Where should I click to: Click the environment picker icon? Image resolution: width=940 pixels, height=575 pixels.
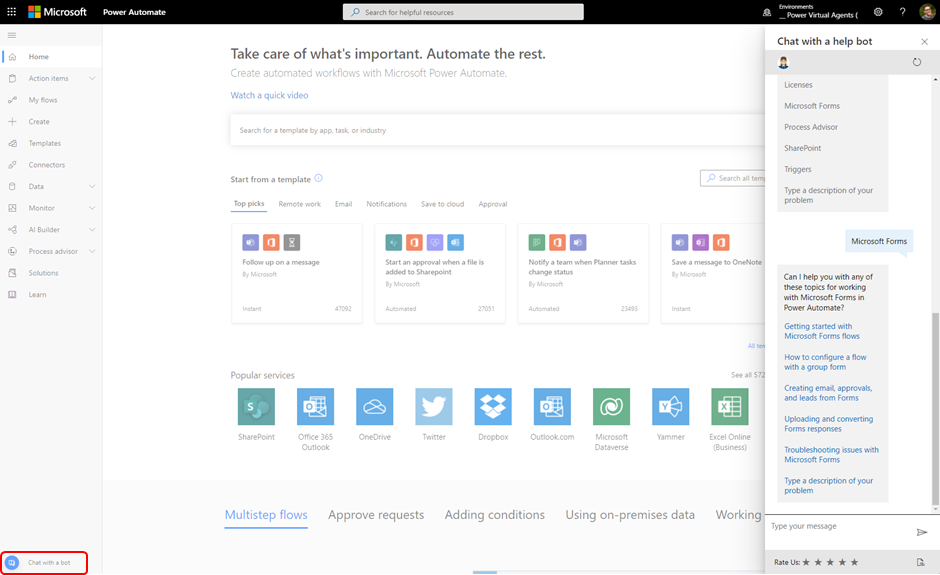(x=767, y=12)
